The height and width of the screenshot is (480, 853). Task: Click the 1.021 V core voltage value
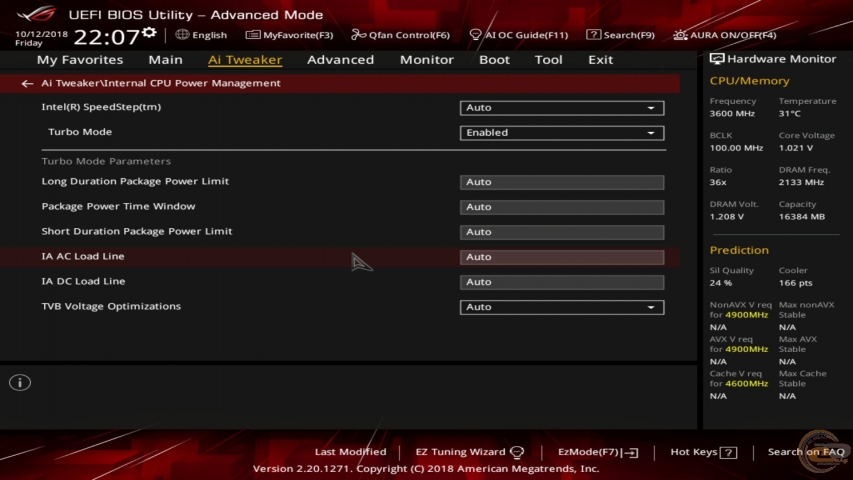tap(795, 148)
